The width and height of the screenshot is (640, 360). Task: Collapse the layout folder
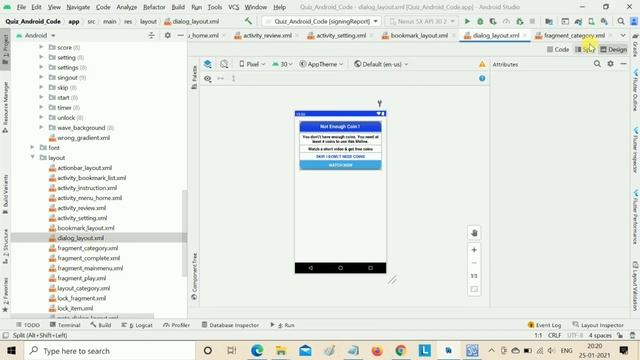pos(33,158)
